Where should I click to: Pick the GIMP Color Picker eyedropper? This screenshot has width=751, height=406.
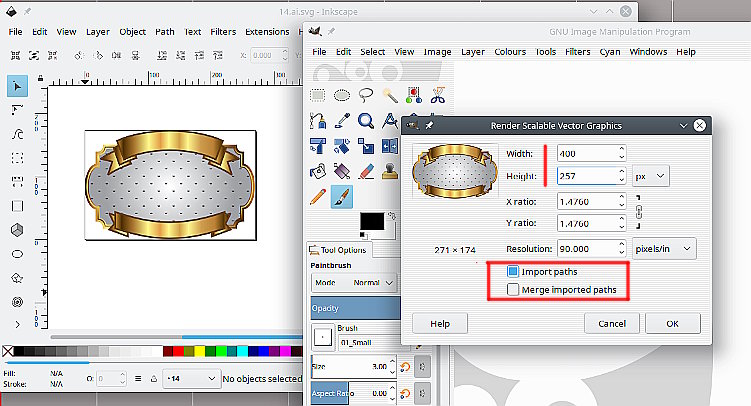point(341,120)
